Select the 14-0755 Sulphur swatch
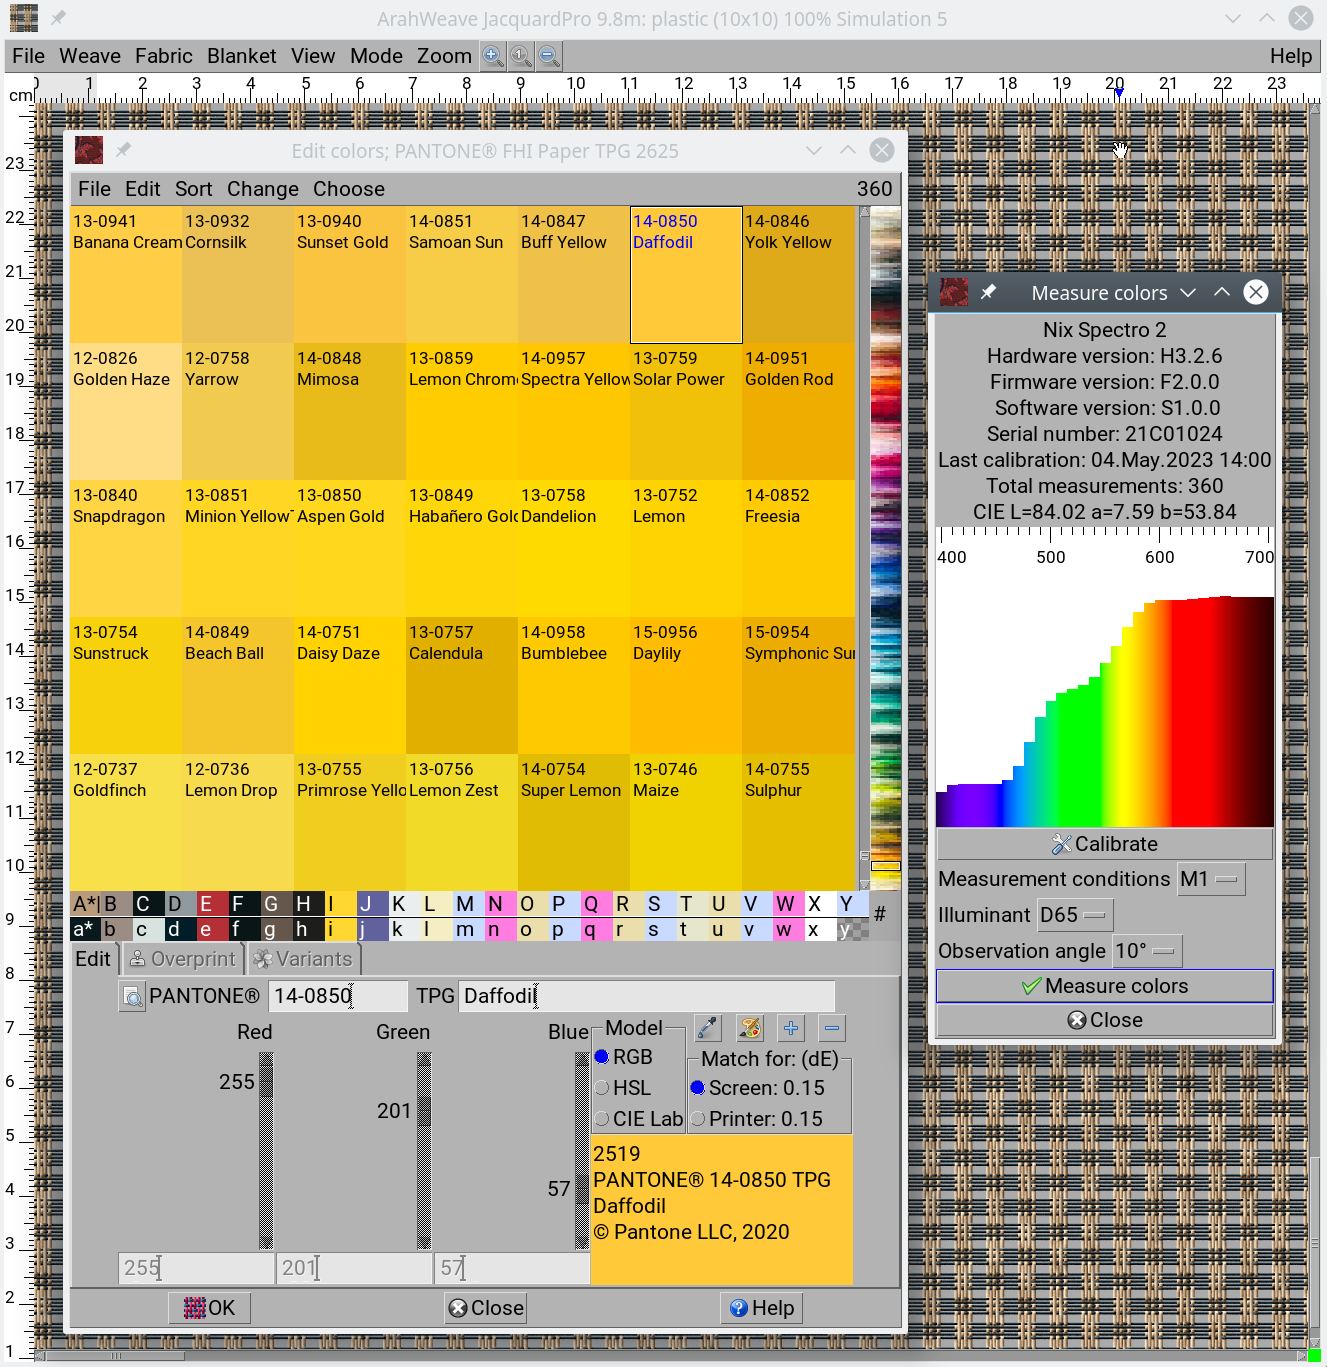Screen dimensions: 1327x1367 798,823
